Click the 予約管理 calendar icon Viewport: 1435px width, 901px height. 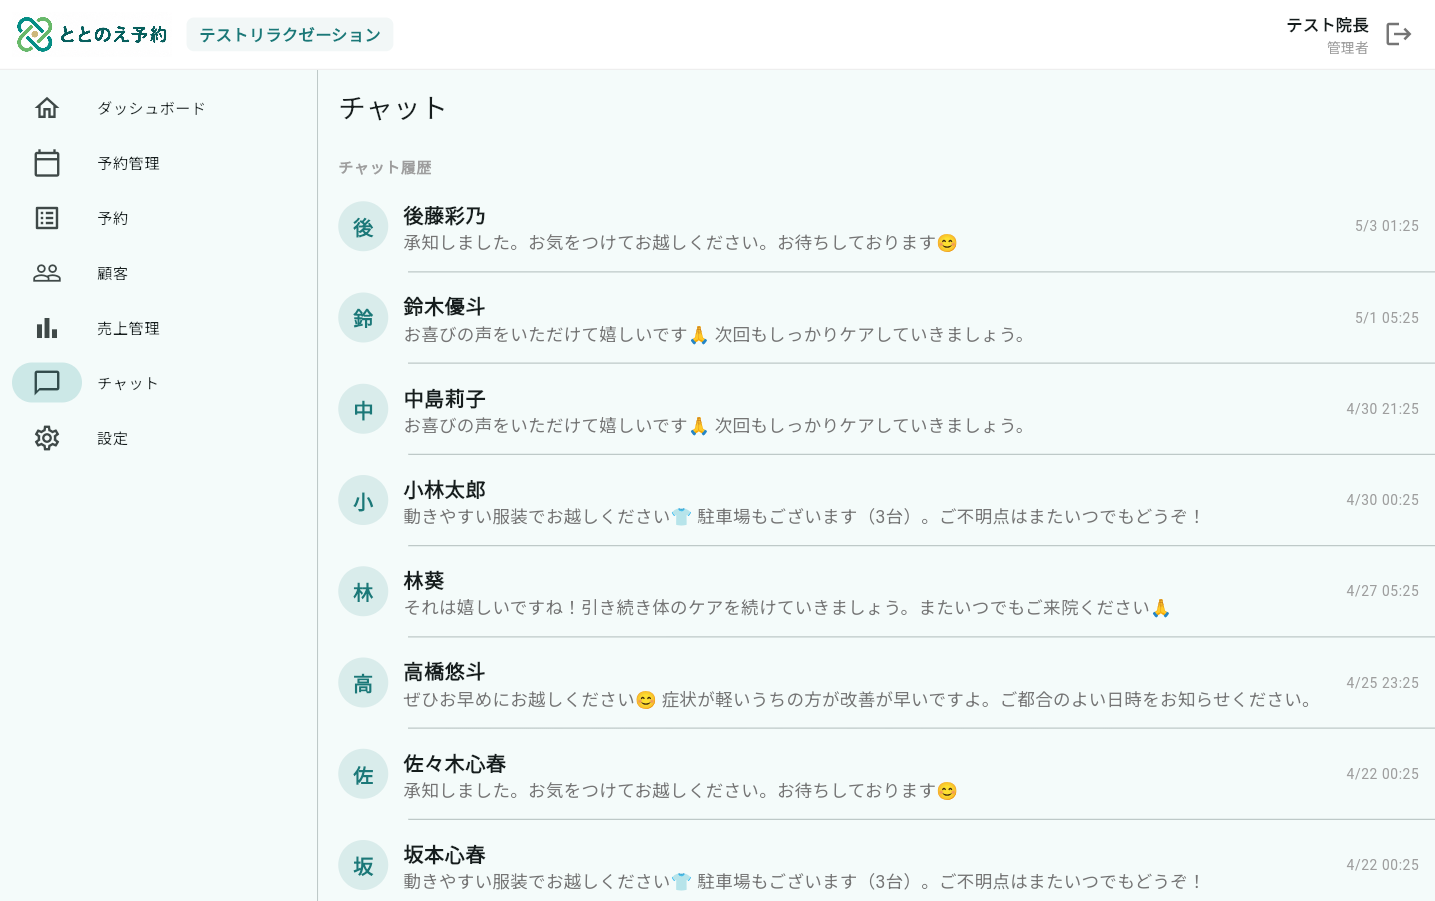click(x=47, y=163)
